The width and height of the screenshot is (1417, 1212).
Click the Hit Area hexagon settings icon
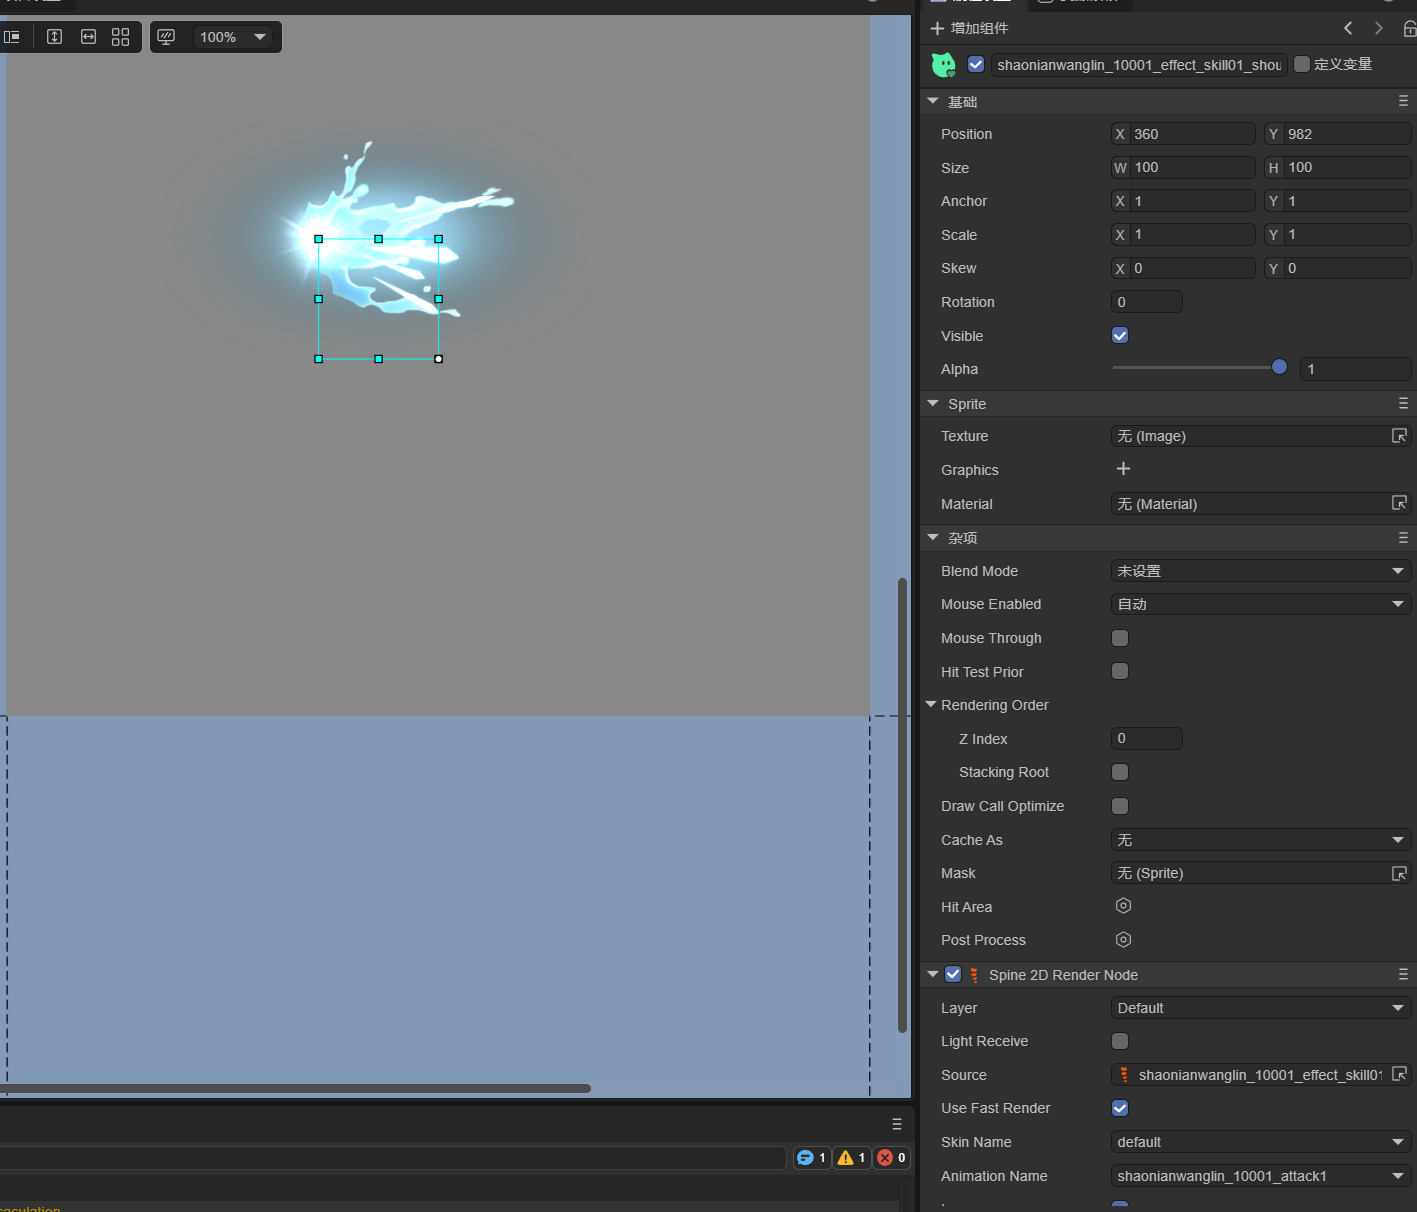[x=1123, y=906]
